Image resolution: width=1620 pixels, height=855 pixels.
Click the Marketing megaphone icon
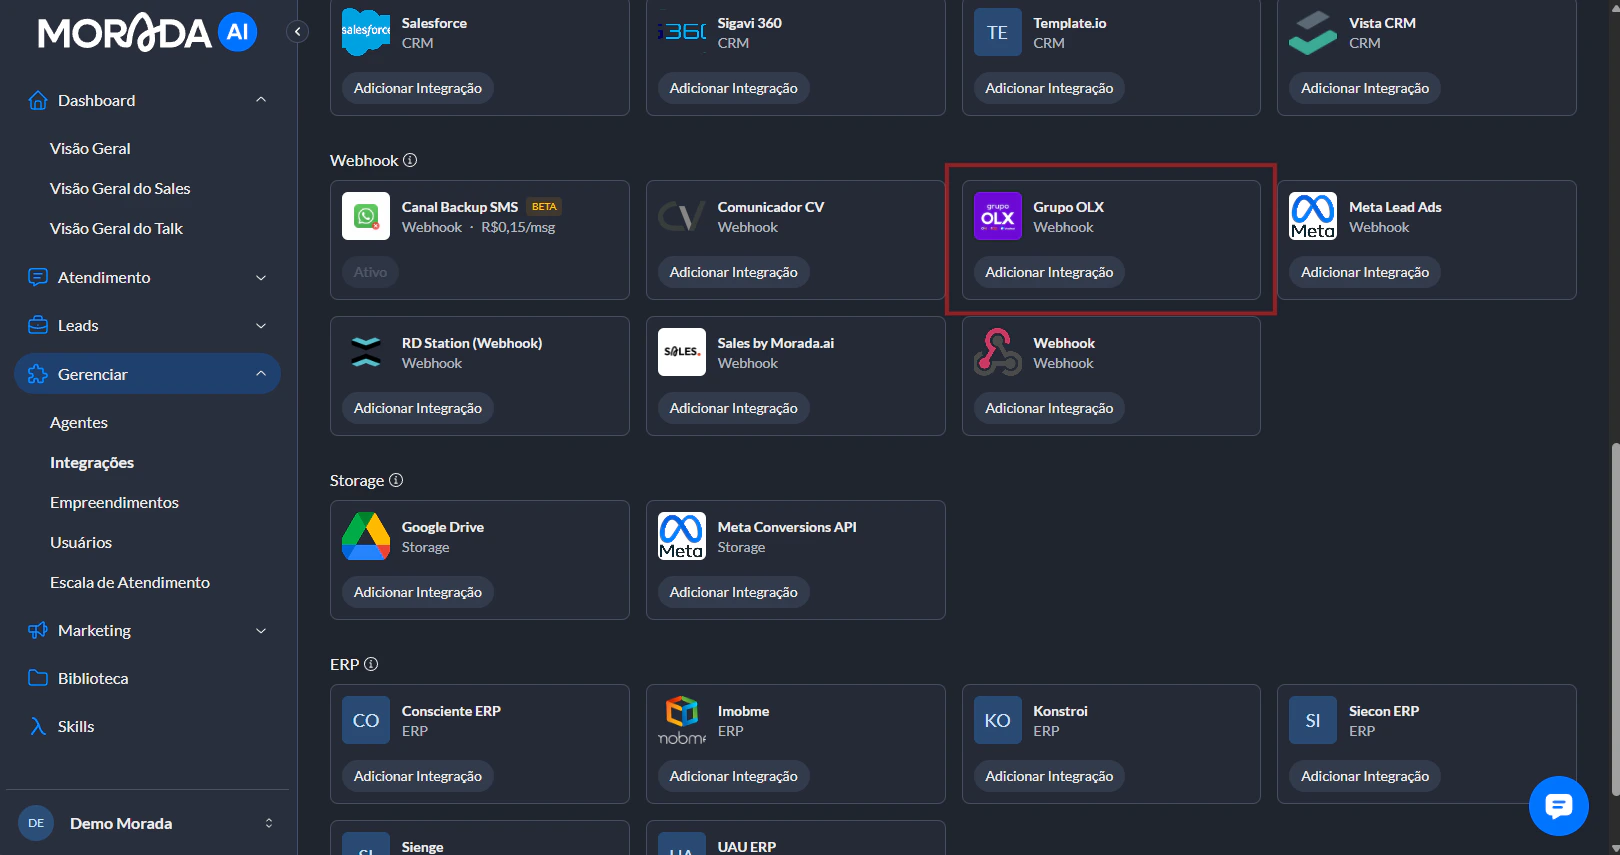[x=38, y=630]
